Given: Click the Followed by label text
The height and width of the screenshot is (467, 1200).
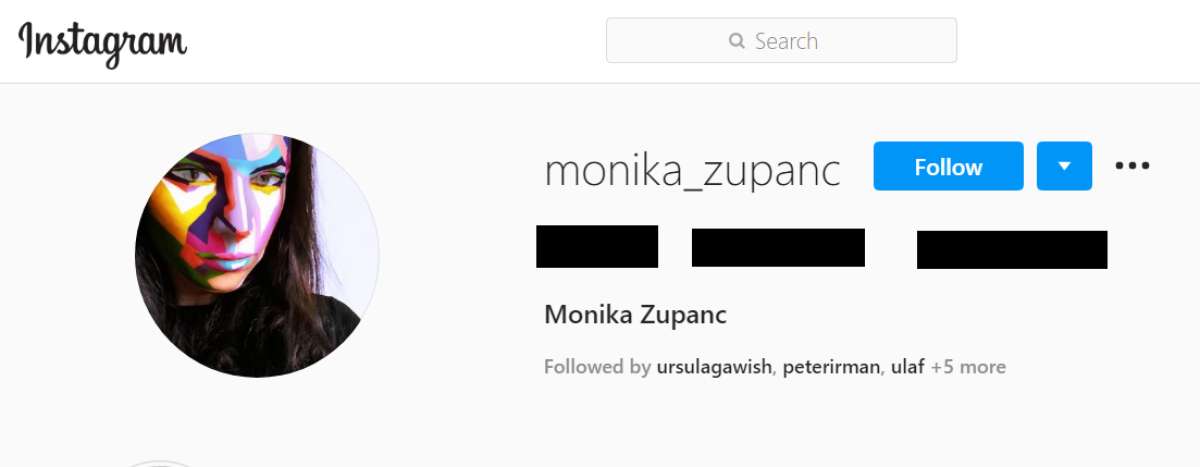Looking at the screenshot, I should pos(597,367).
